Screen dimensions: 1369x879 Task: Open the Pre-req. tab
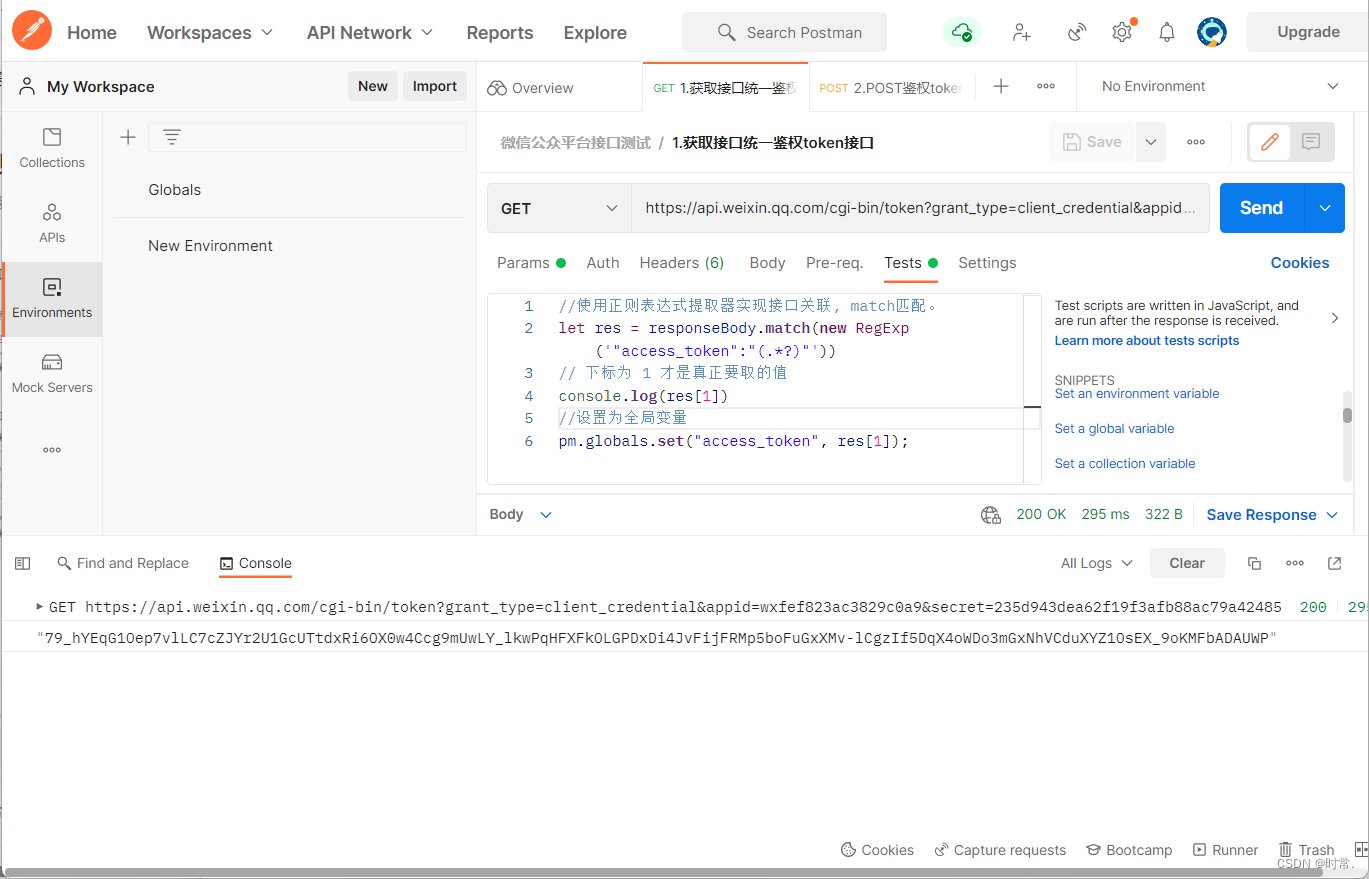coord(834,263)
